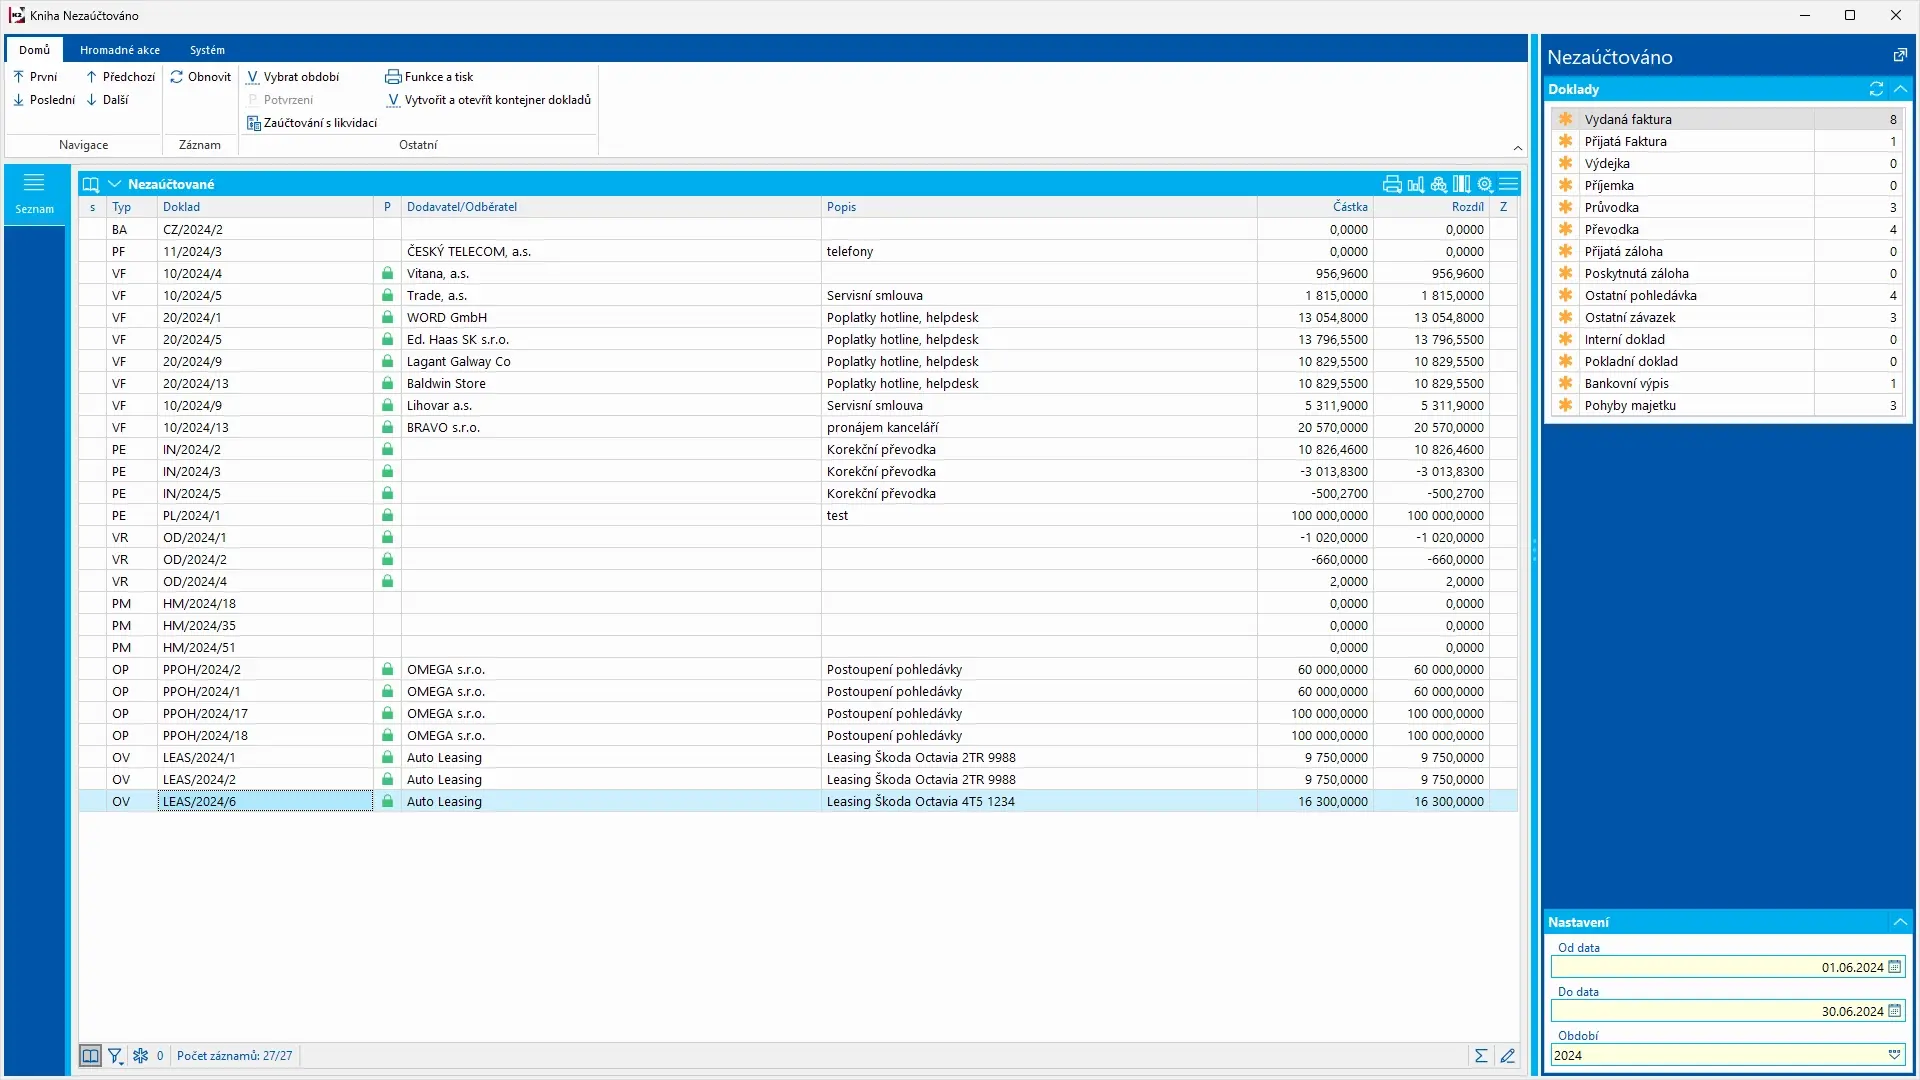Select the WORD GmbH row
The image size is (1920, 1080).
798,317
